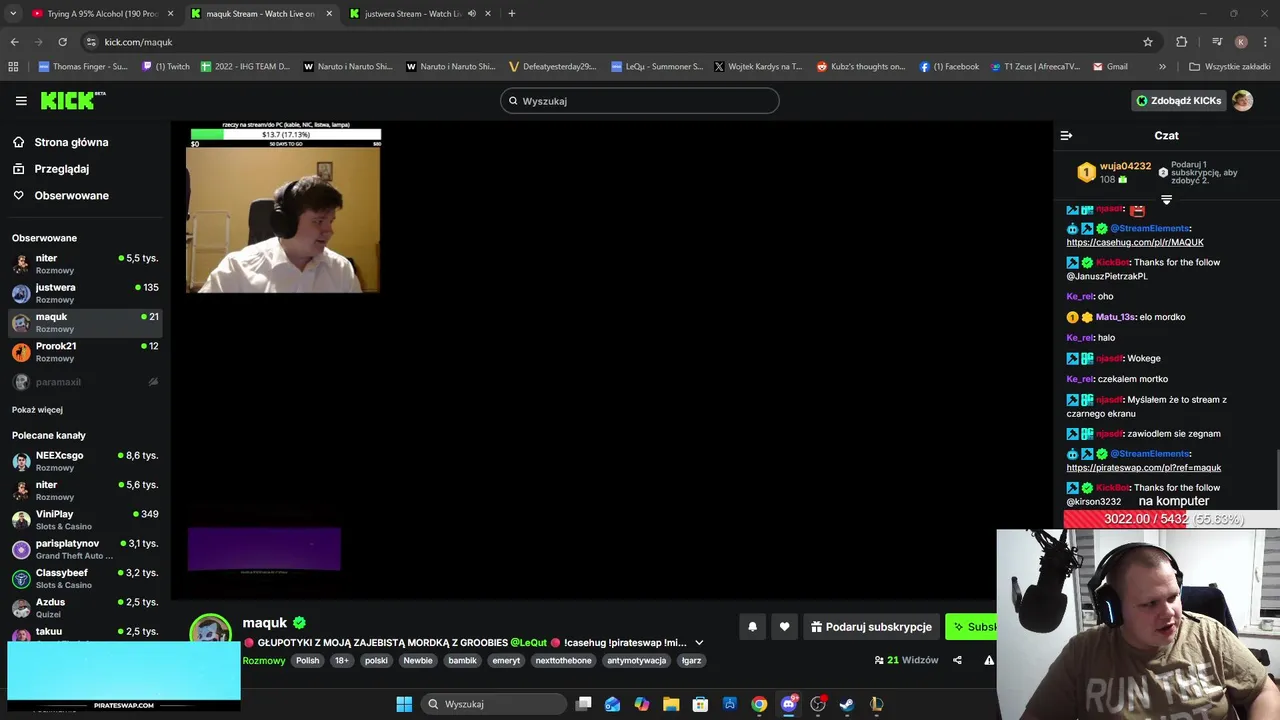Click the KICK logo
Image resolution: width=1280 pixels, height=720 pixels.
pos(72,100)
